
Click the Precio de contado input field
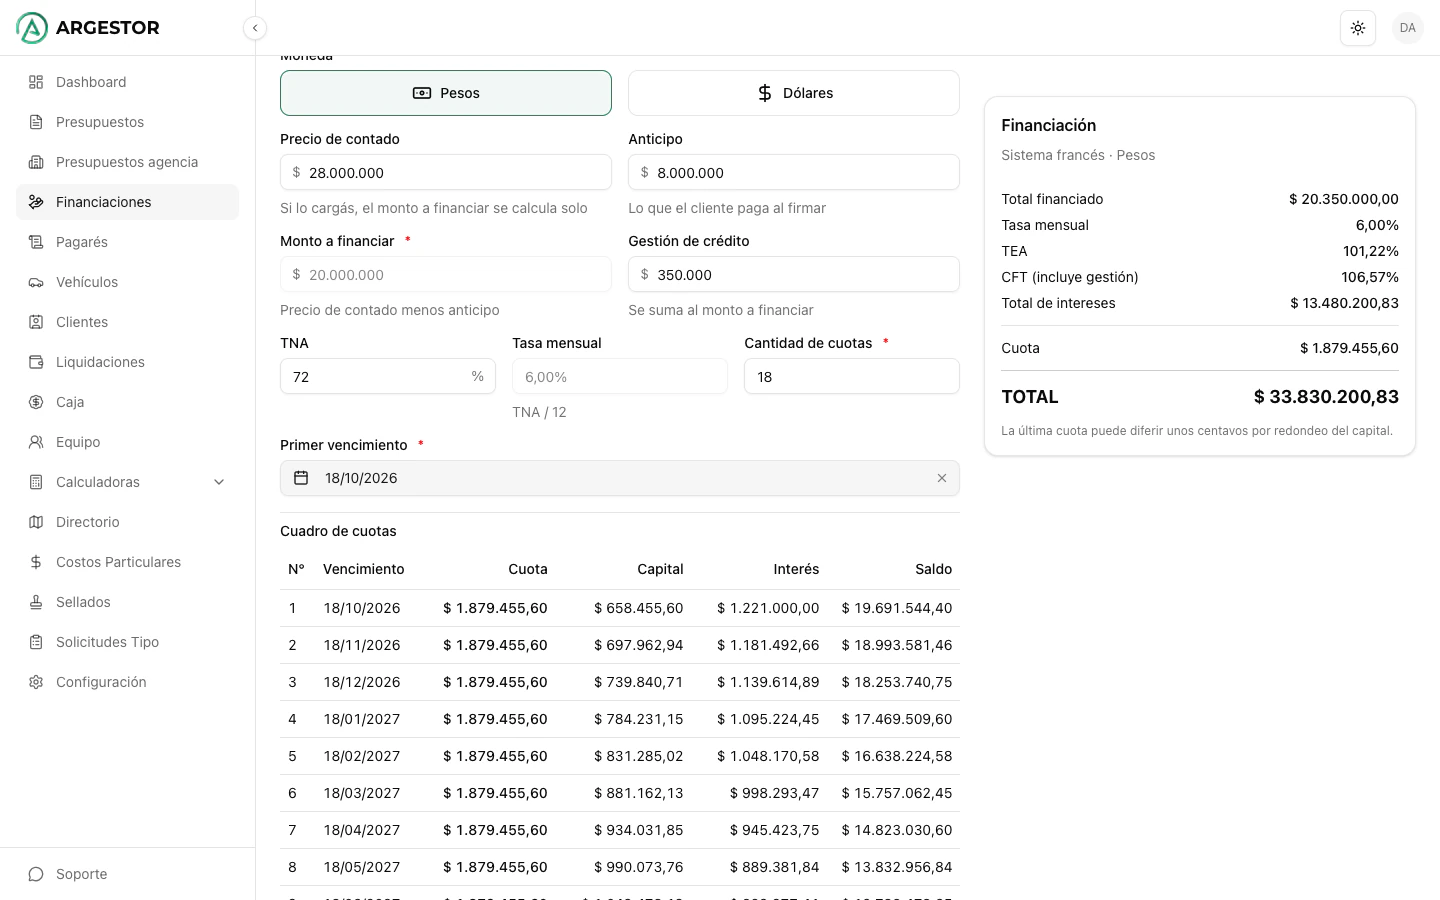[446, 172]
